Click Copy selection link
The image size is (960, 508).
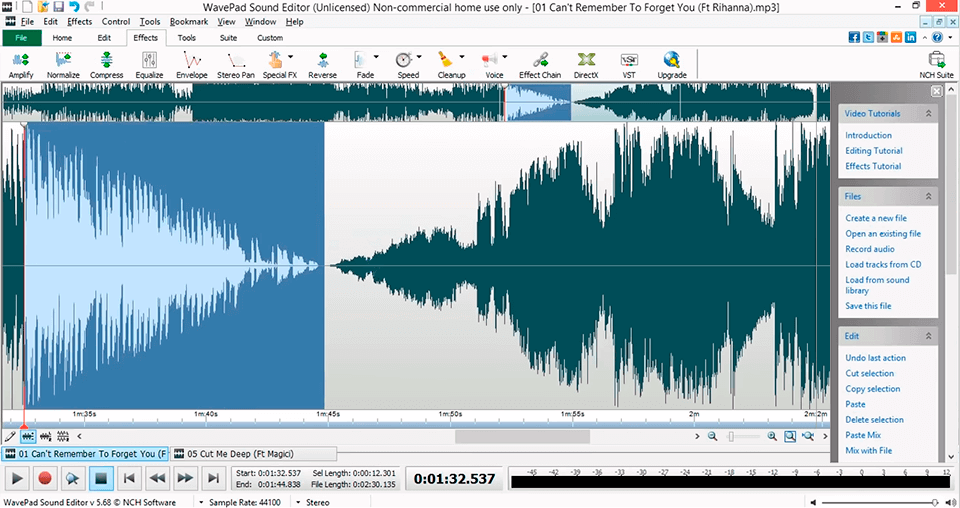pyautogui.click(x=872, y=389)
